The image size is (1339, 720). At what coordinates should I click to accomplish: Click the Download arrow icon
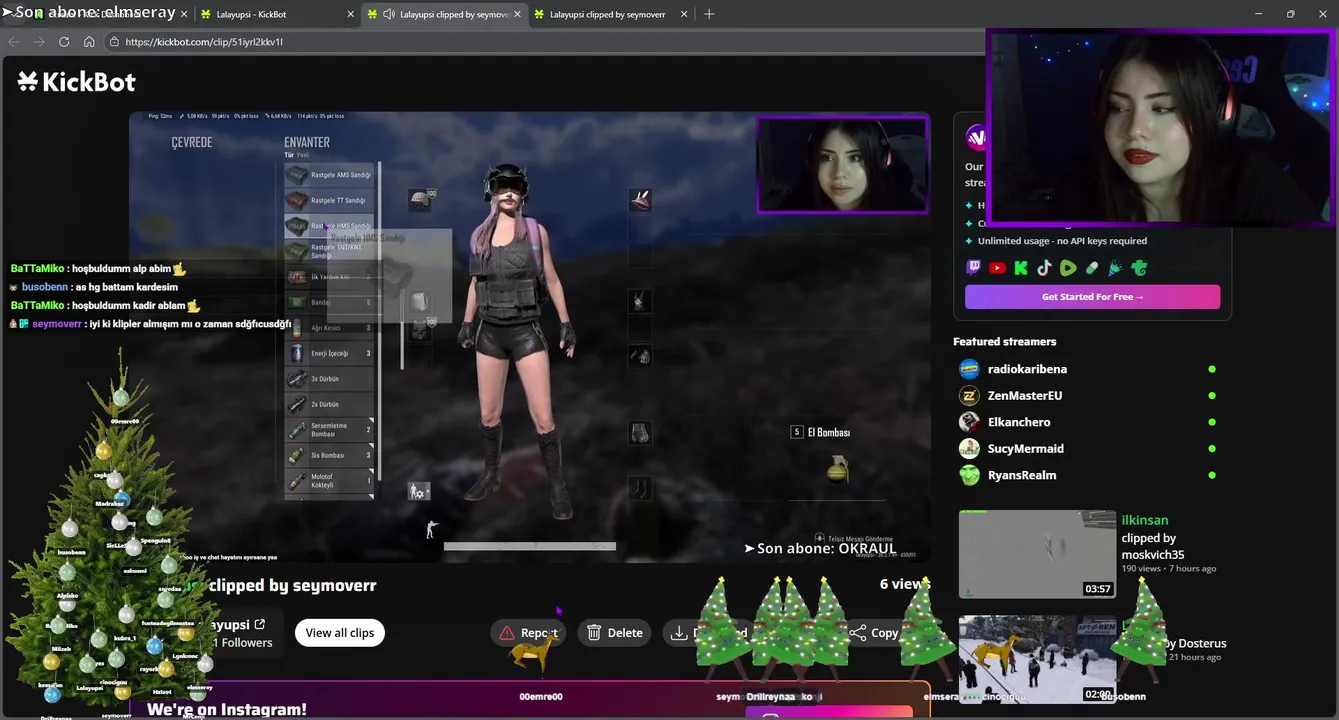click(x=679, y=633)
